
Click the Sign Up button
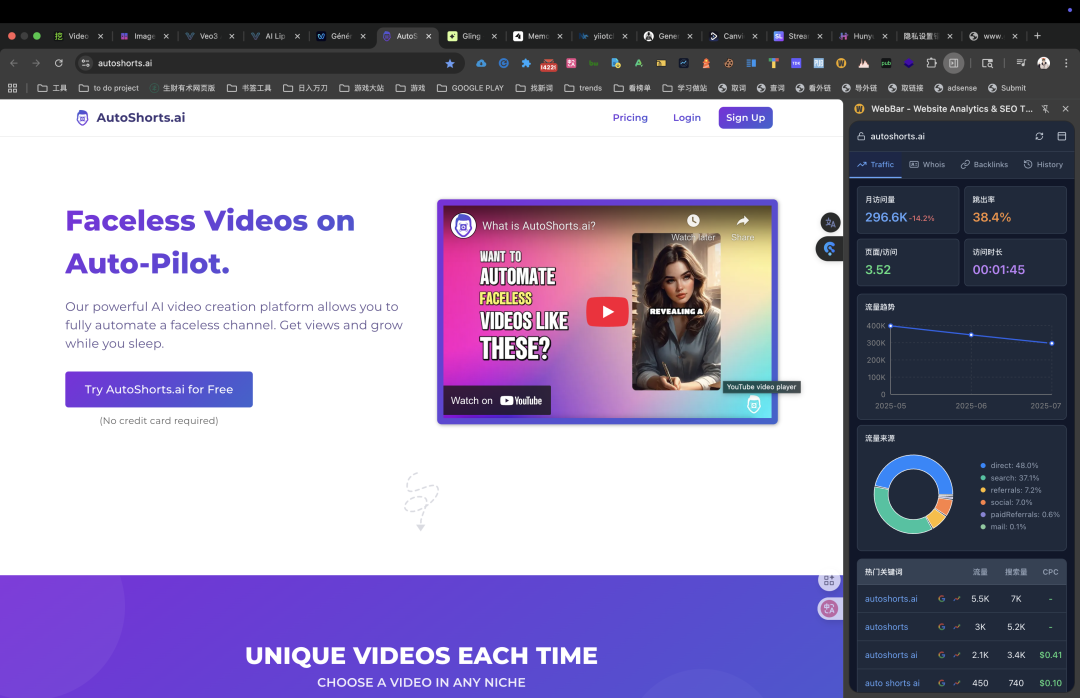tap(745, 118)
